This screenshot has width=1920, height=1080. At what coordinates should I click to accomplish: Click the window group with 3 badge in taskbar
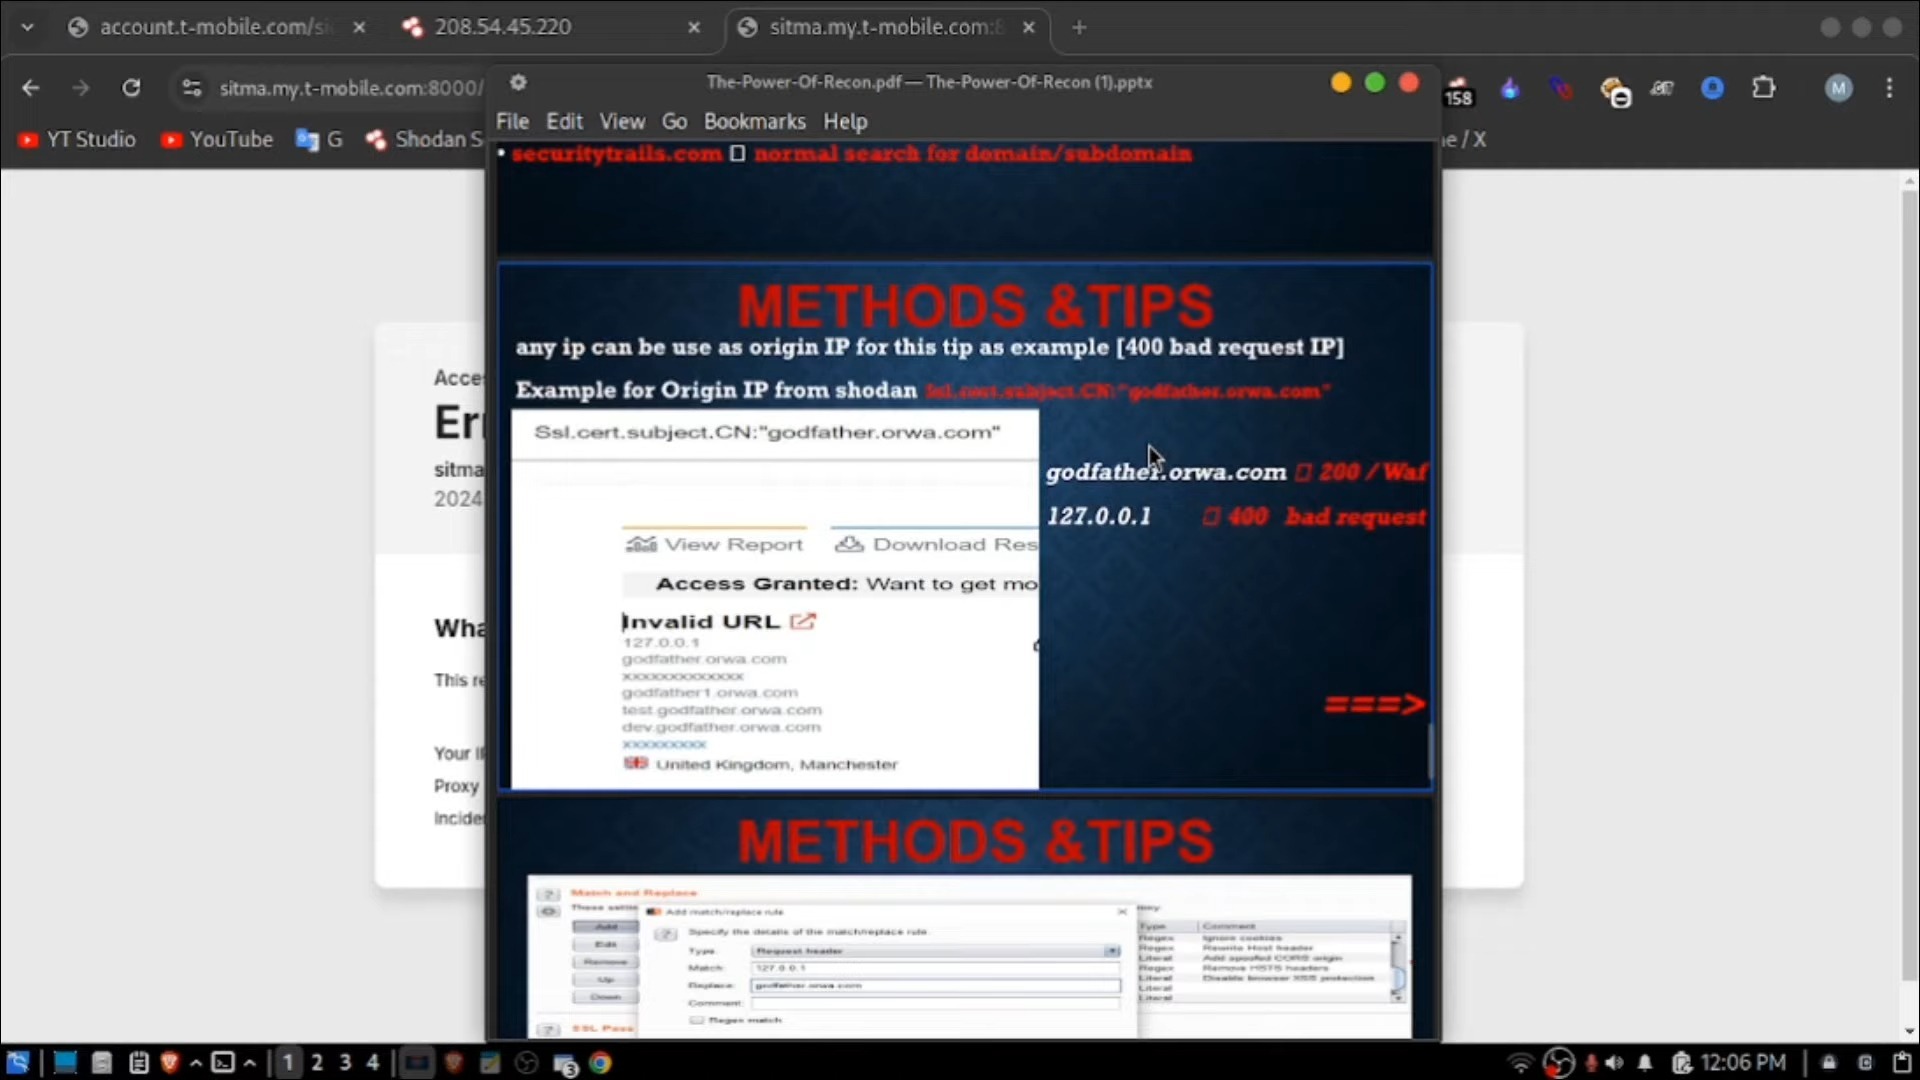point(565,1064)
